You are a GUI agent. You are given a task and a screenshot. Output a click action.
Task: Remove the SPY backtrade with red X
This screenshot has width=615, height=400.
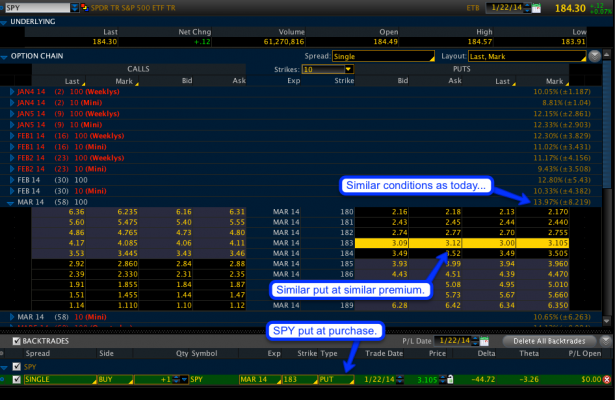tap(606, 380)
